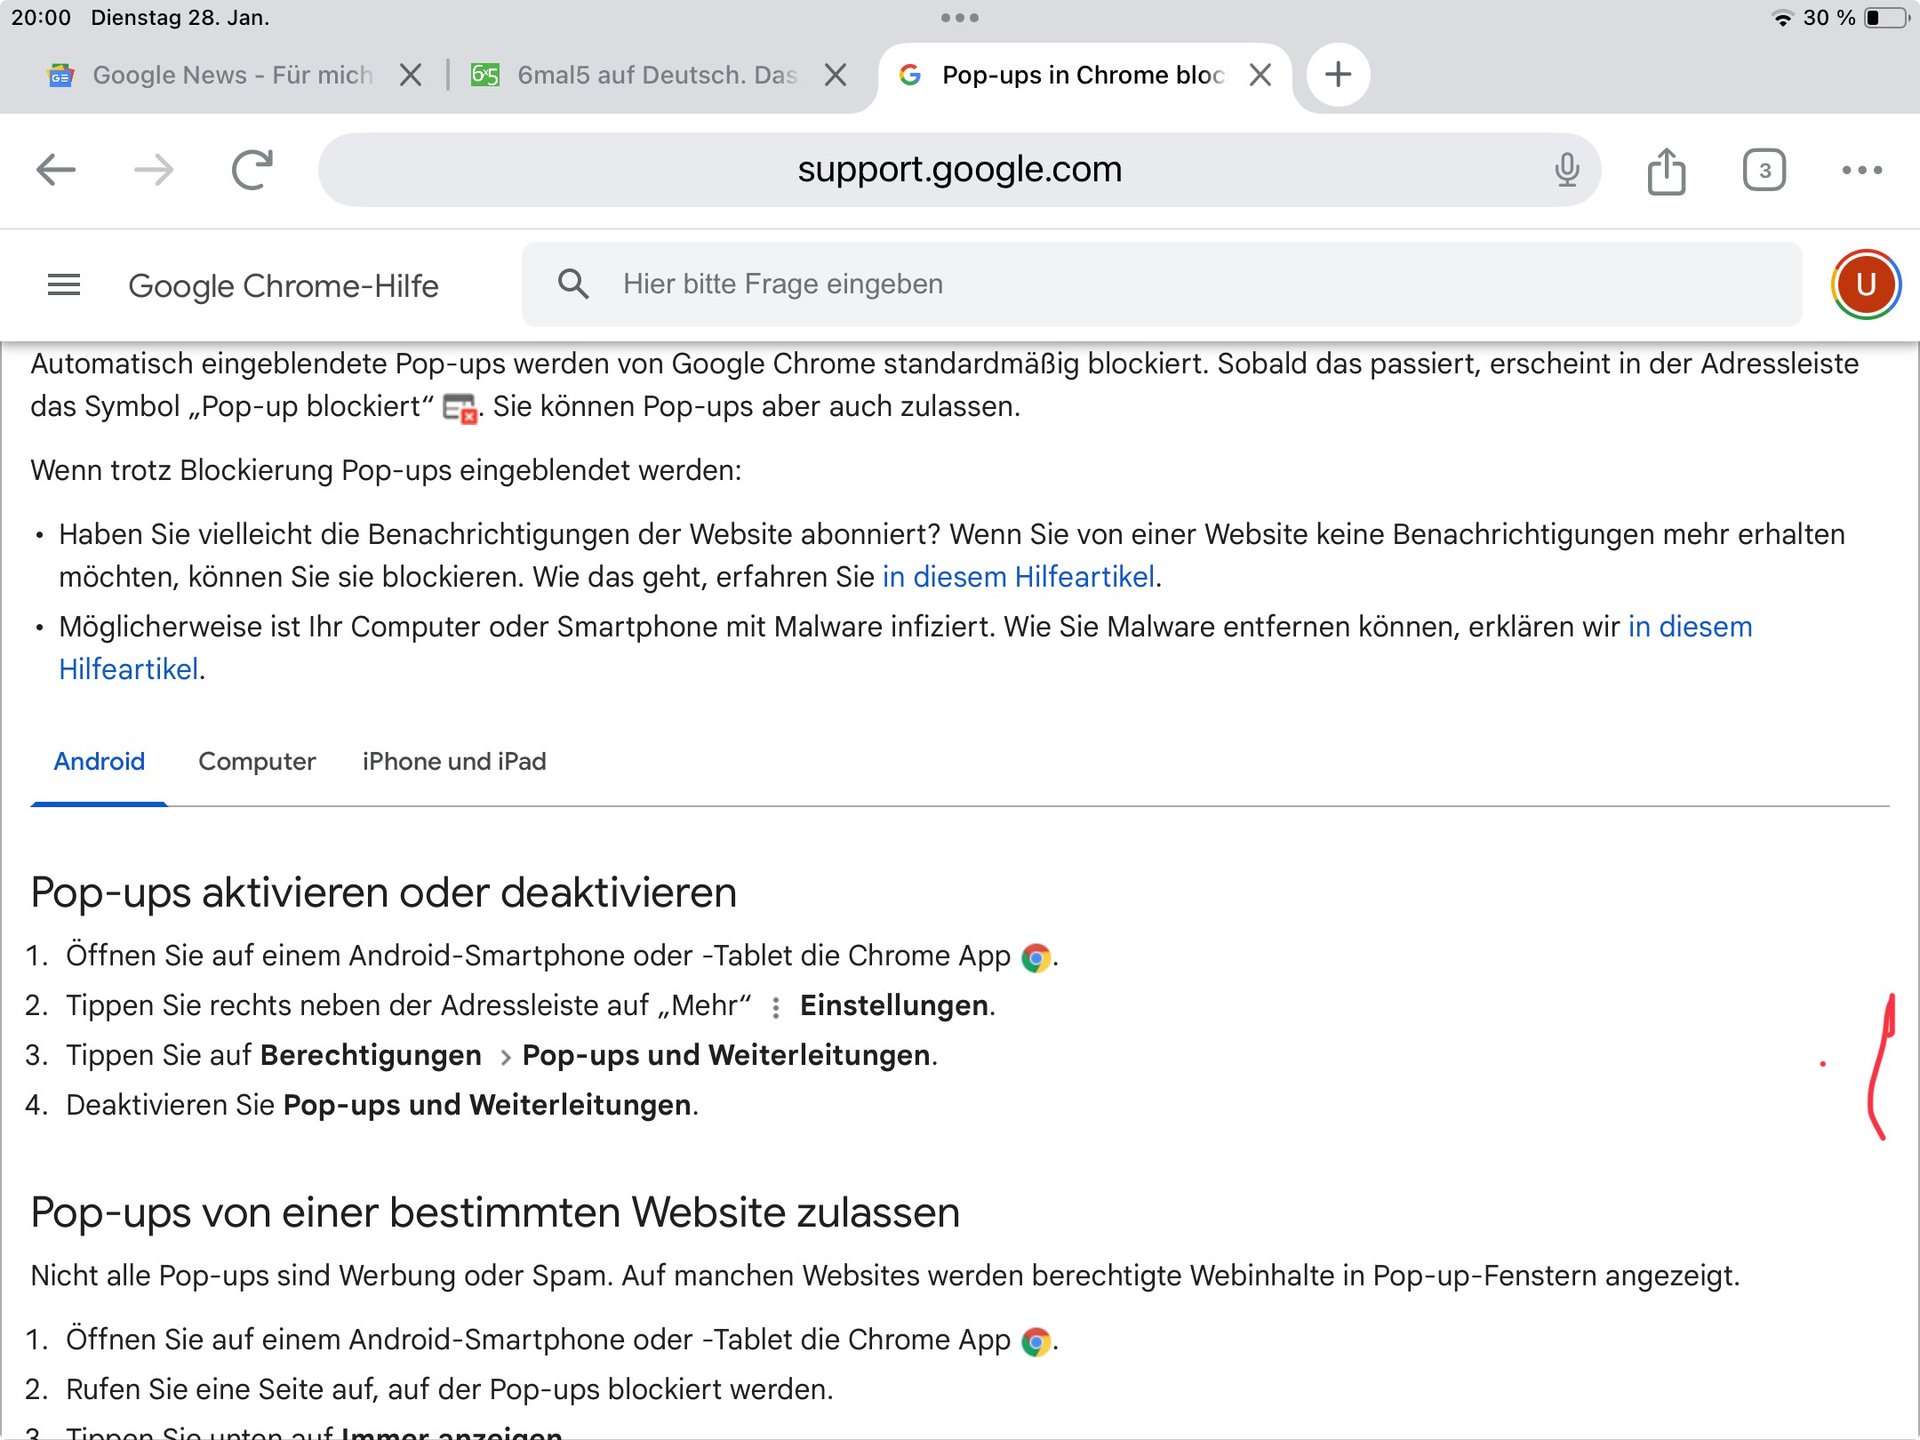Switch to Google News tab

click(230, 75)
